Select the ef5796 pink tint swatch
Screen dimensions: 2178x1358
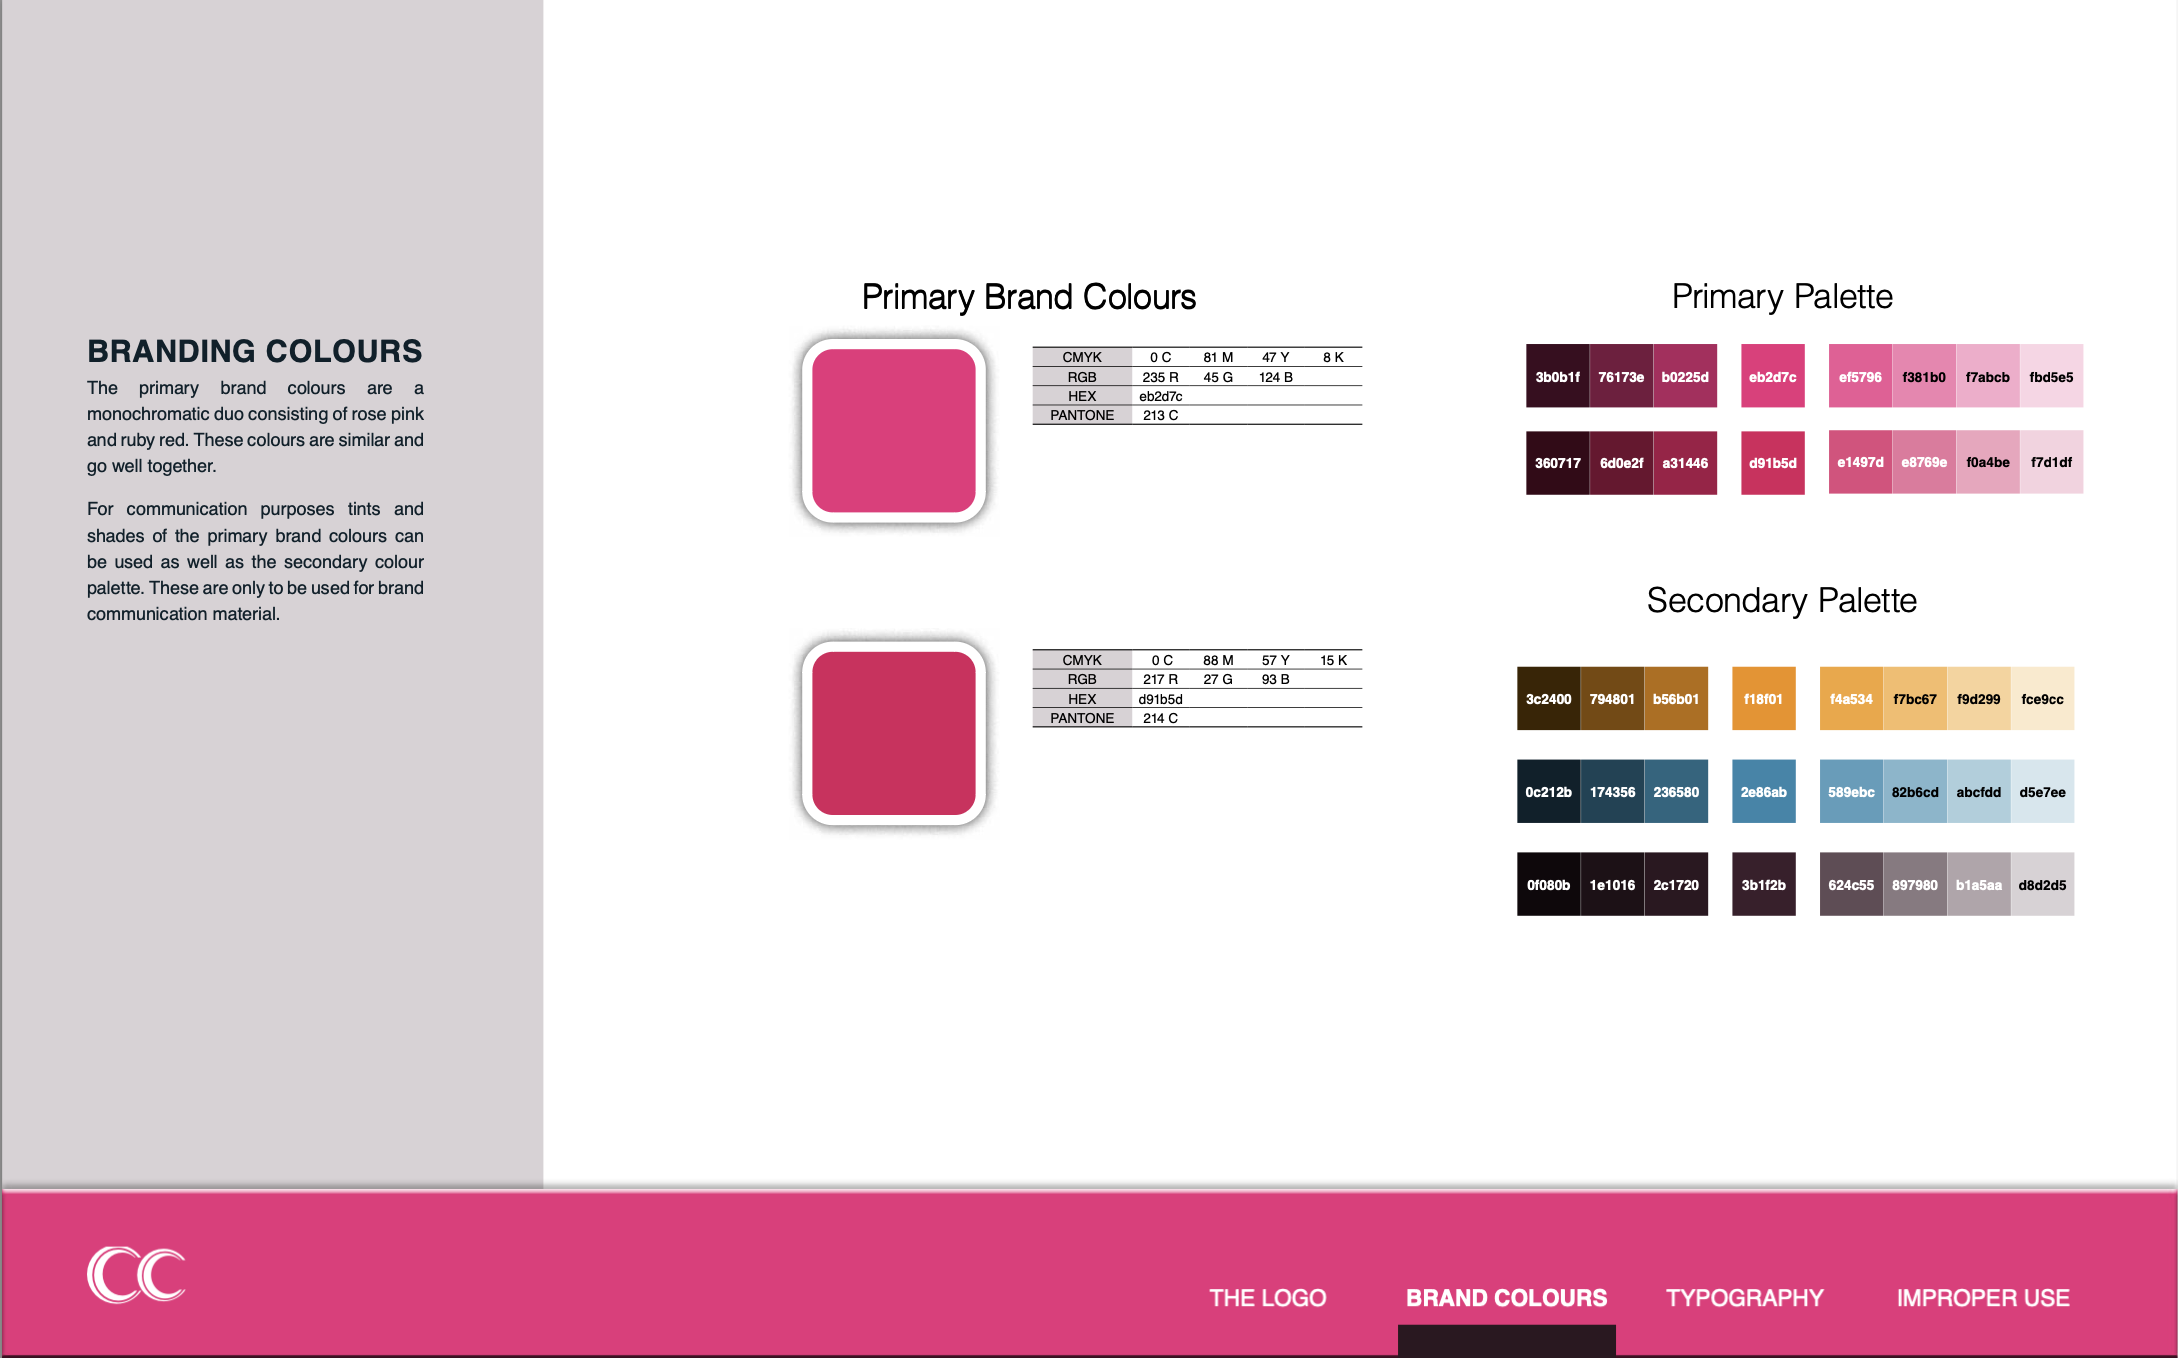tap(1860, 377)
